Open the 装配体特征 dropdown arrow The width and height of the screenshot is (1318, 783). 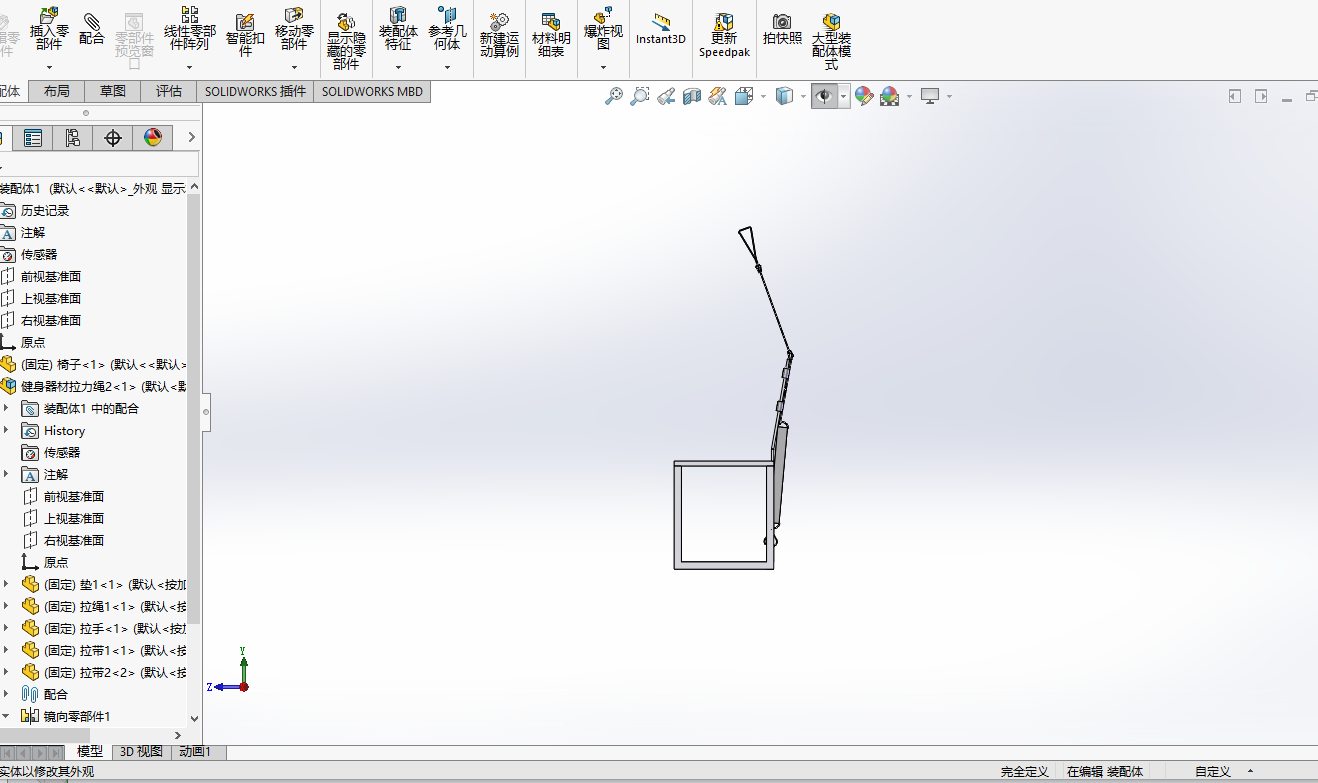point(398,68)
